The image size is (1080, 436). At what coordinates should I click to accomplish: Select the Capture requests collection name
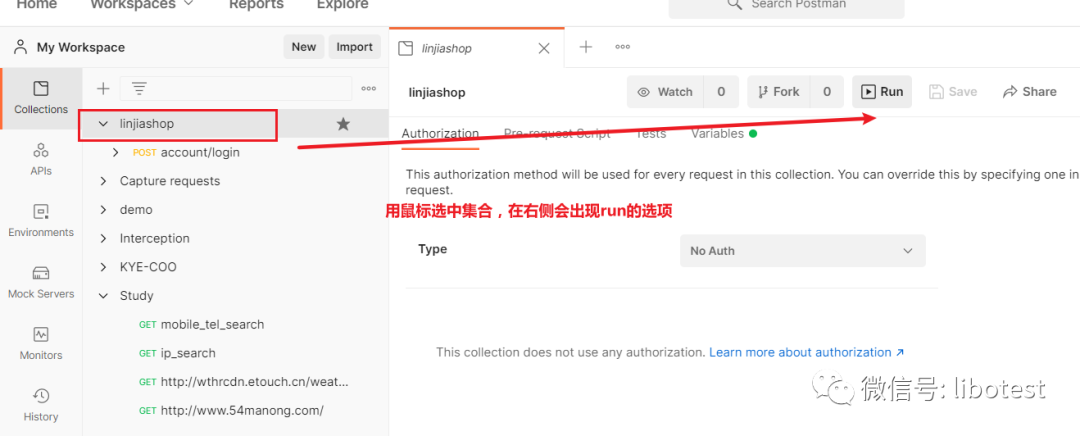point(170,181)
